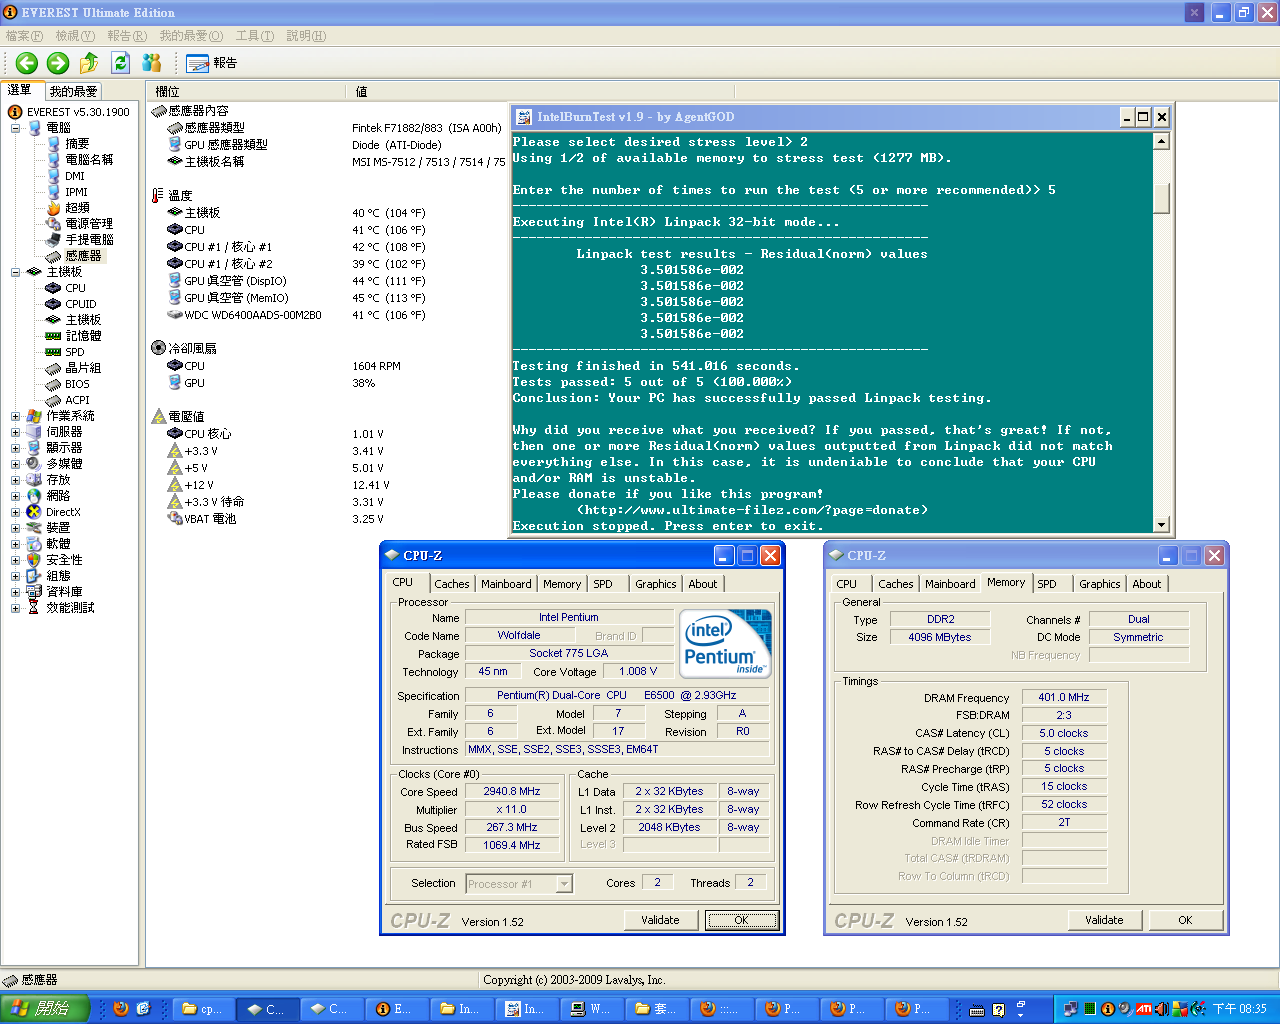Click the ATI tray icon in system tray
Viewport: 1280px width, 1024px height.
(1143, 1009)
